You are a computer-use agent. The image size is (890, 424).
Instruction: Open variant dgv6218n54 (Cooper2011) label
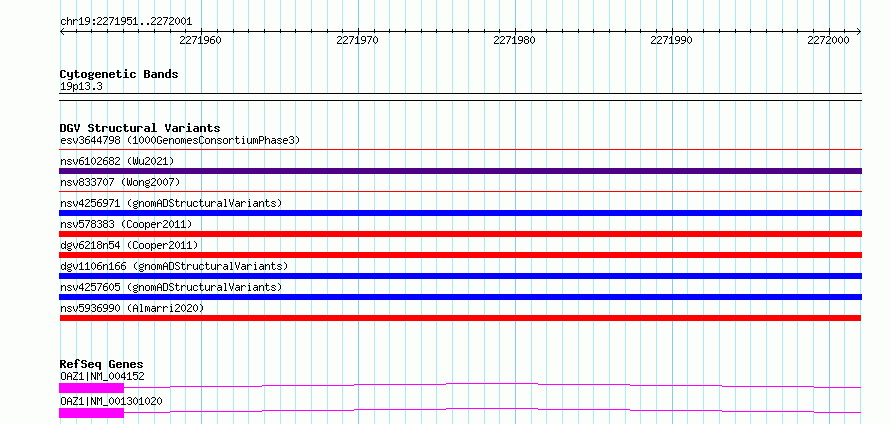(129, 245)
